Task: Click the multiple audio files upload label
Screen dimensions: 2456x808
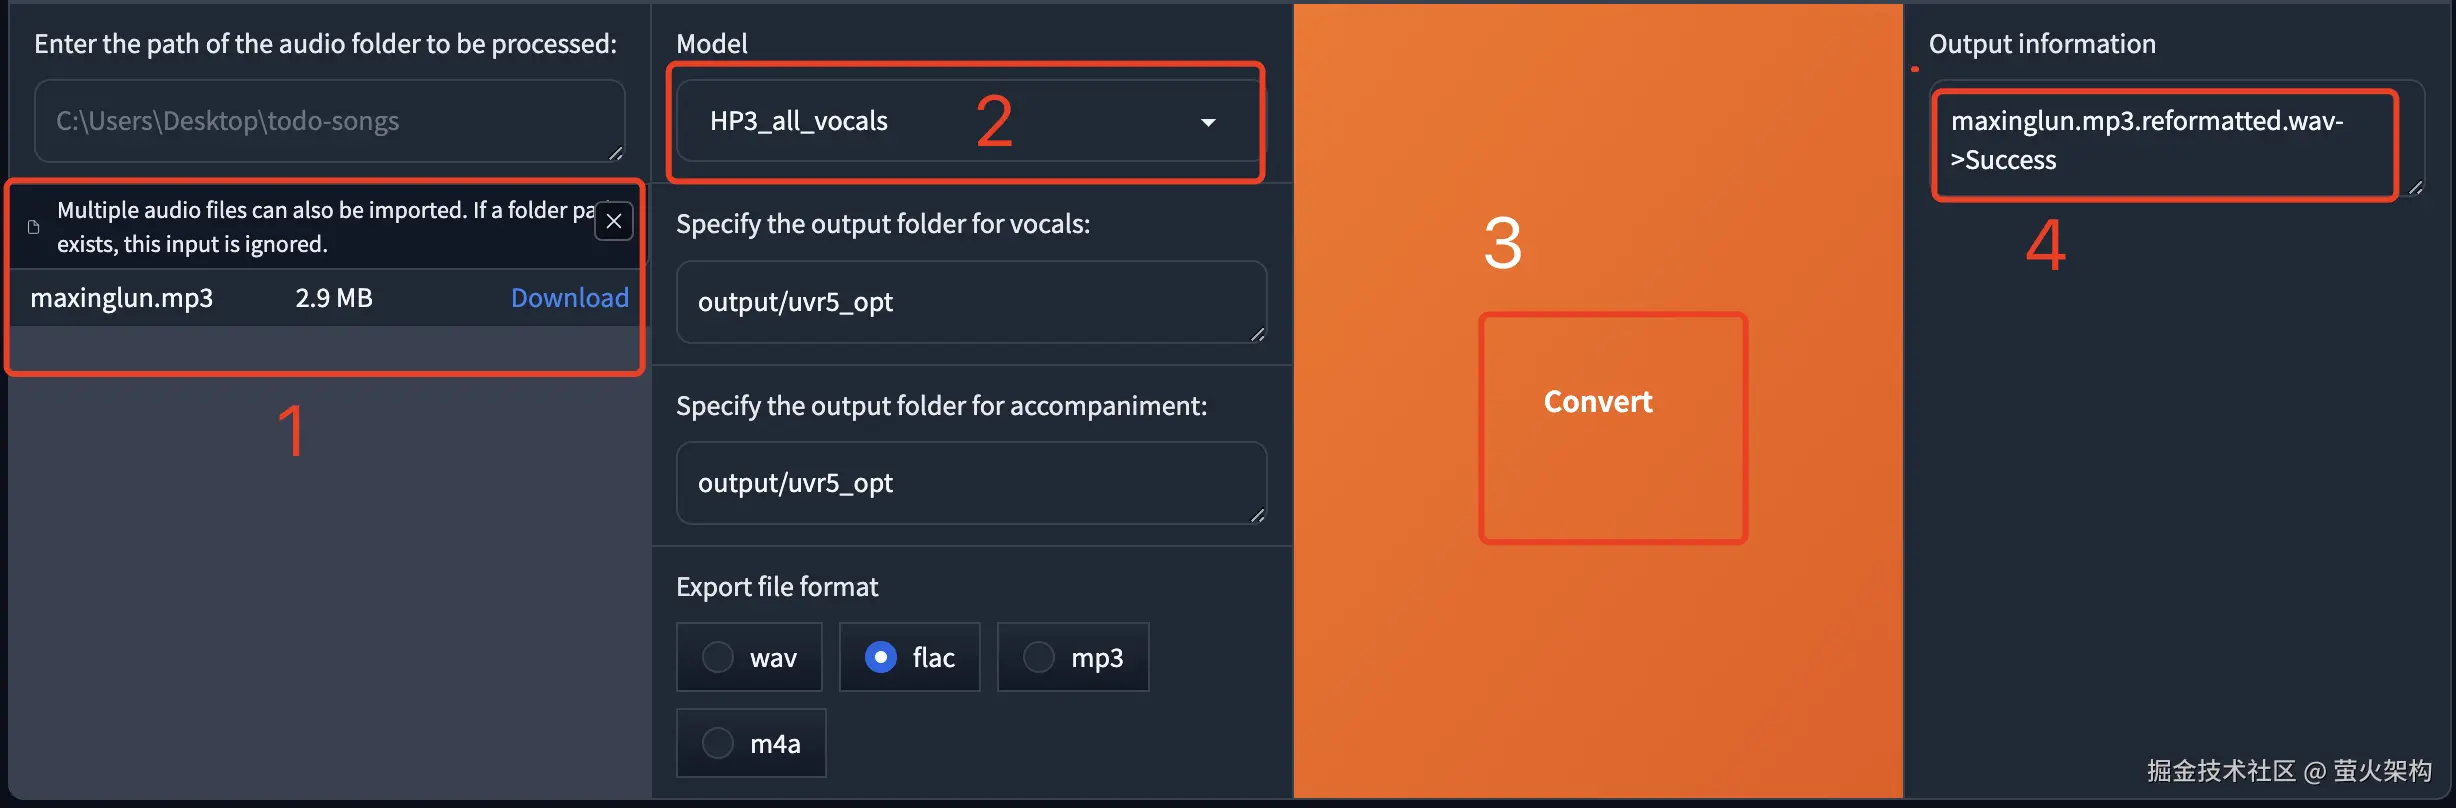Action: (320, 227)
